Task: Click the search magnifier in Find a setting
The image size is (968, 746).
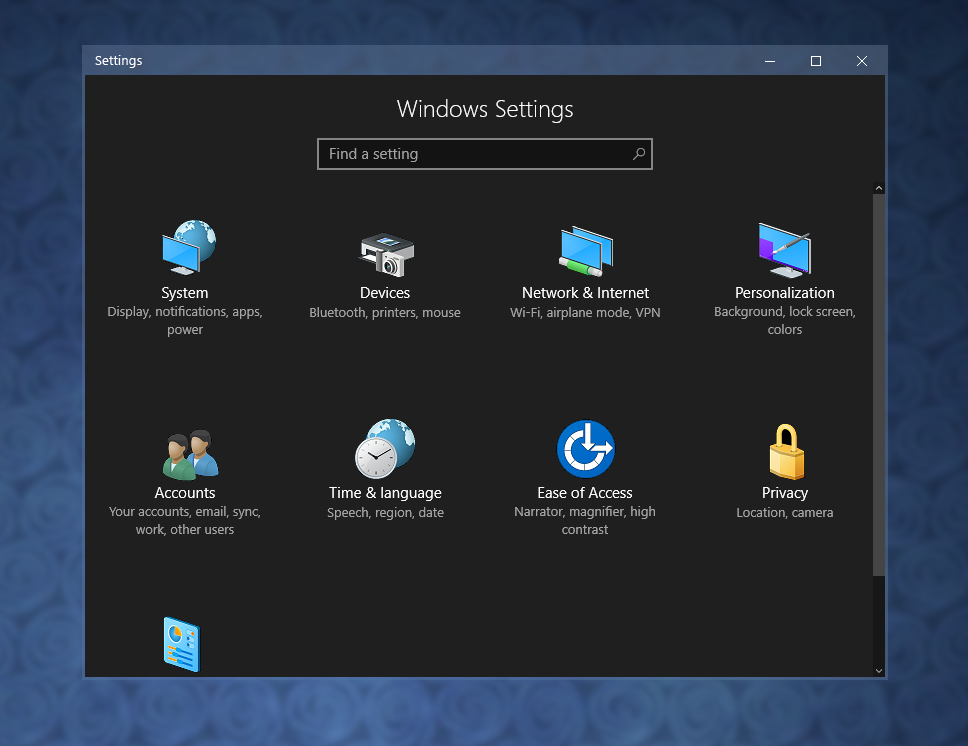Action: pos(639,154)
